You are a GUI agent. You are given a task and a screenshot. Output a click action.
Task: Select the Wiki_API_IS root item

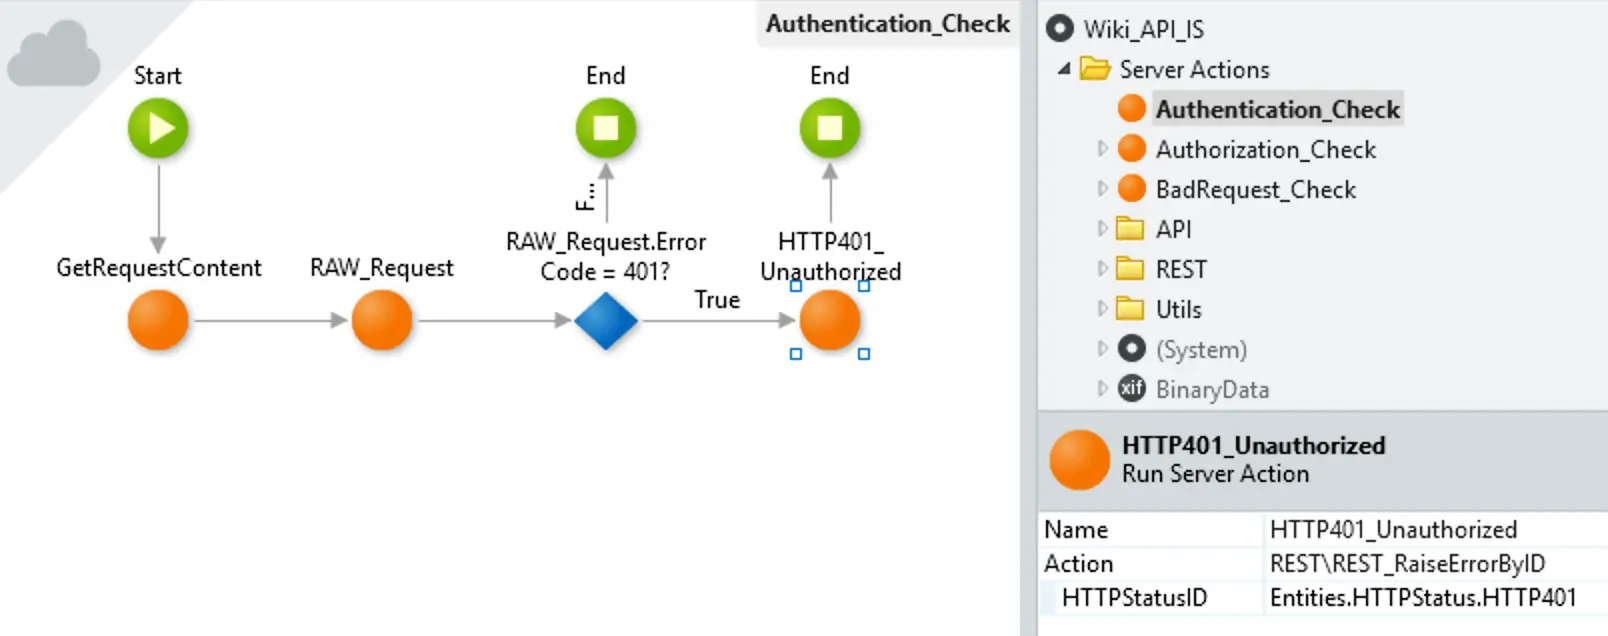click(1144, 29)
